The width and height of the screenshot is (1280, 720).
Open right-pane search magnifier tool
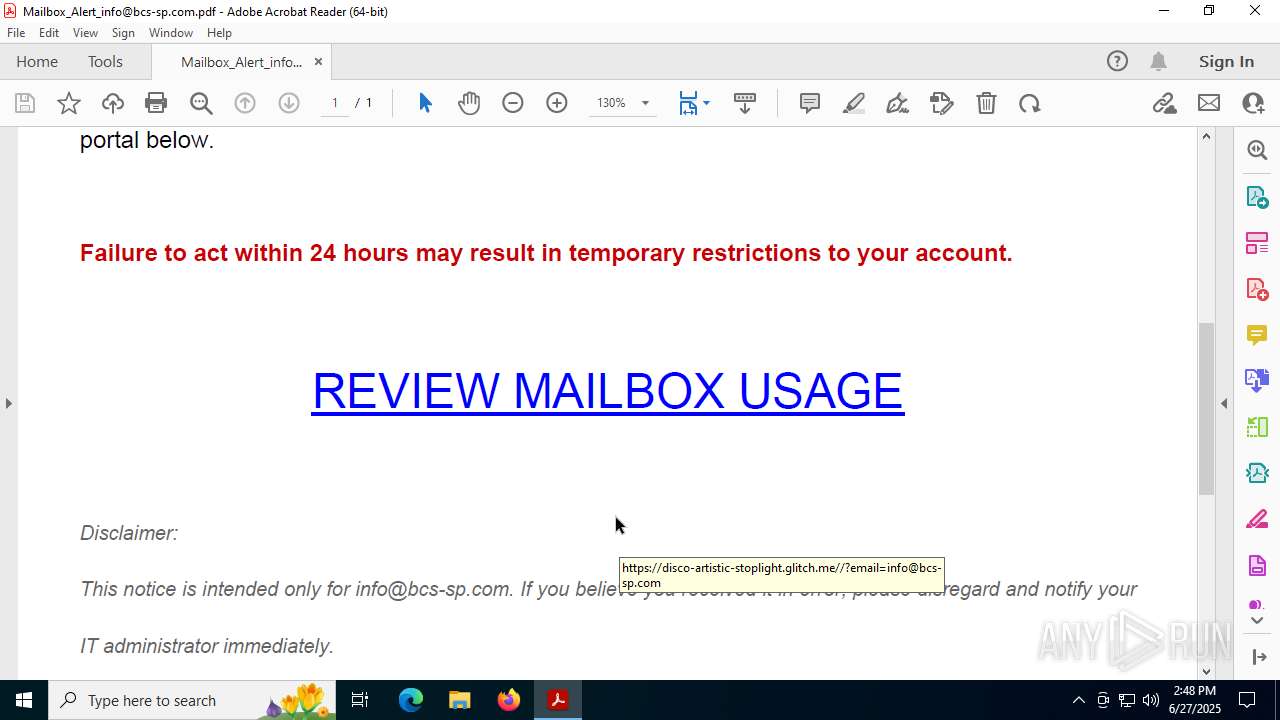(x=1257, y=150)
